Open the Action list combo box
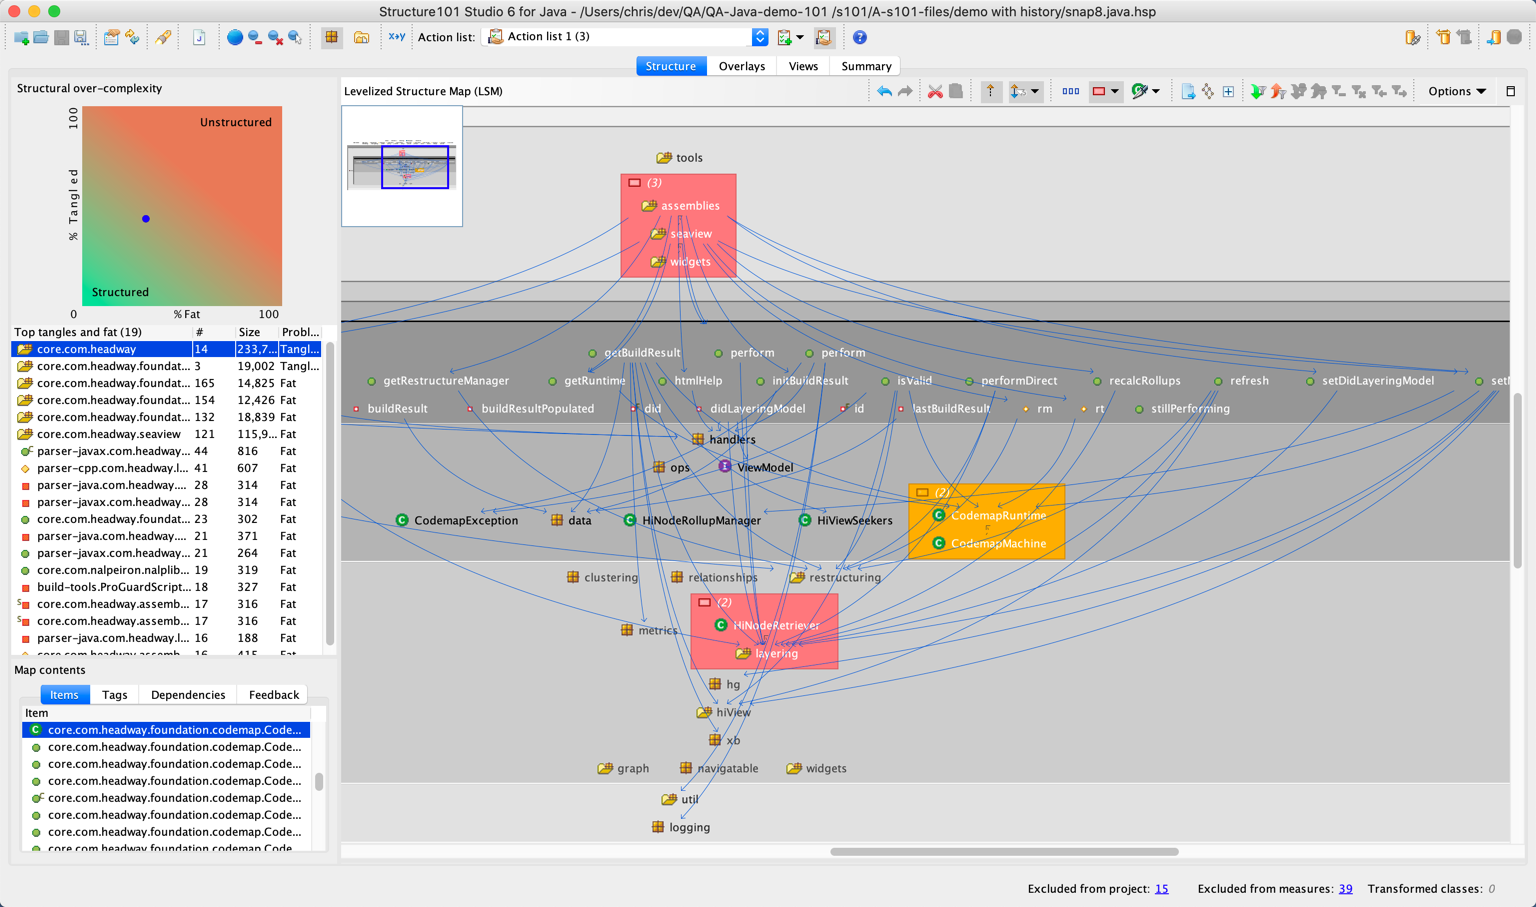The height and width of the screenshot is (907, 1536). click(x=759, y=37)
